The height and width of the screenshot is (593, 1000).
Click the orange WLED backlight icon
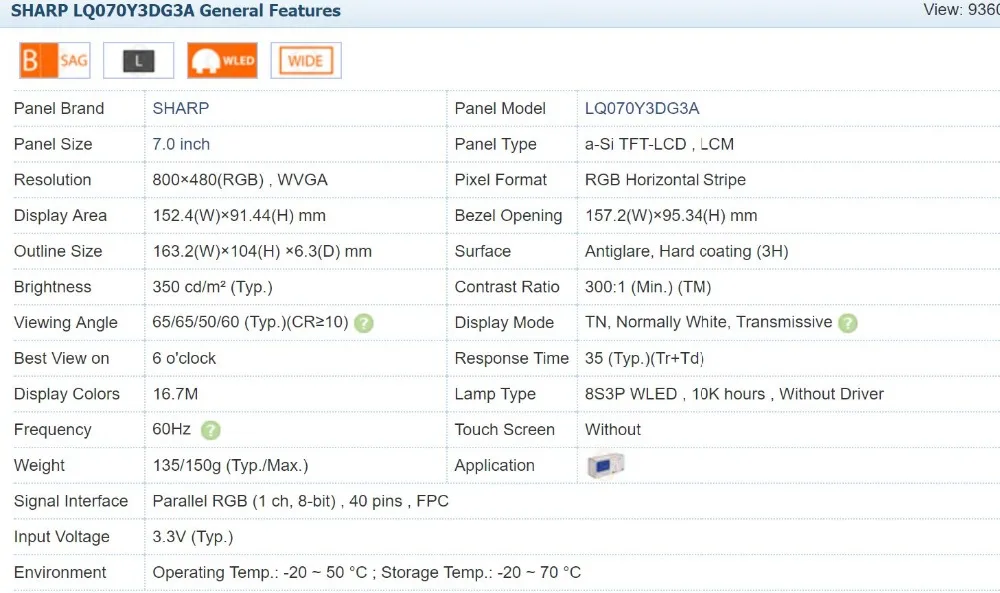pyautogui.click(x=223, y=61)
